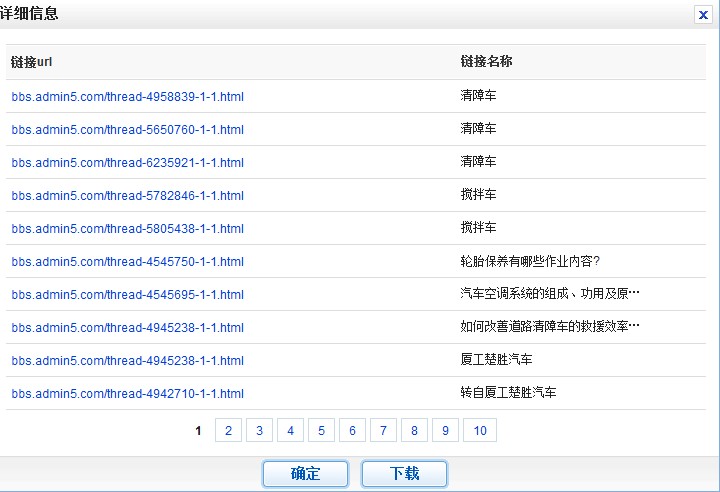
Task: Open link thread-4942710-1-1.html
Action: point(128,394)
